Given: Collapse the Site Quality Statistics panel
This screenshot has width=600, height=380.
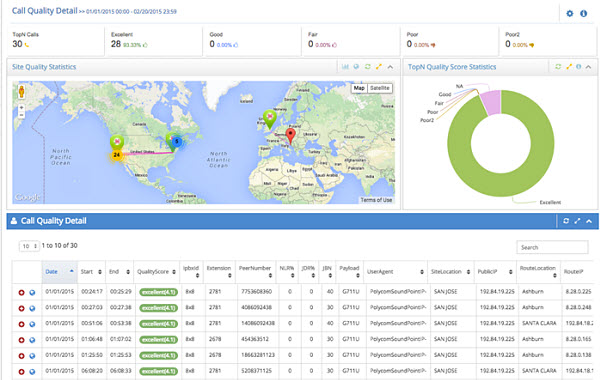Looking at the screenshot, I should click(x=390, y=67).
